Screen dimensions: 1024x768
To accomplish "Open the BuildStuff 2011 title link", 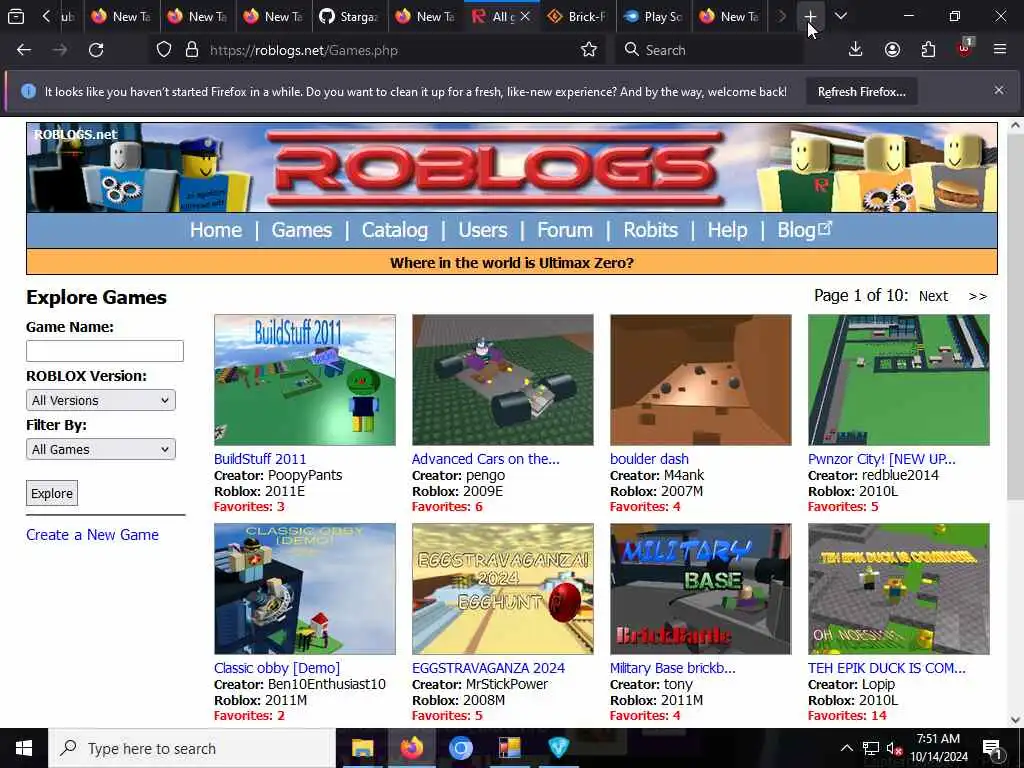I will tap(260, 458).
